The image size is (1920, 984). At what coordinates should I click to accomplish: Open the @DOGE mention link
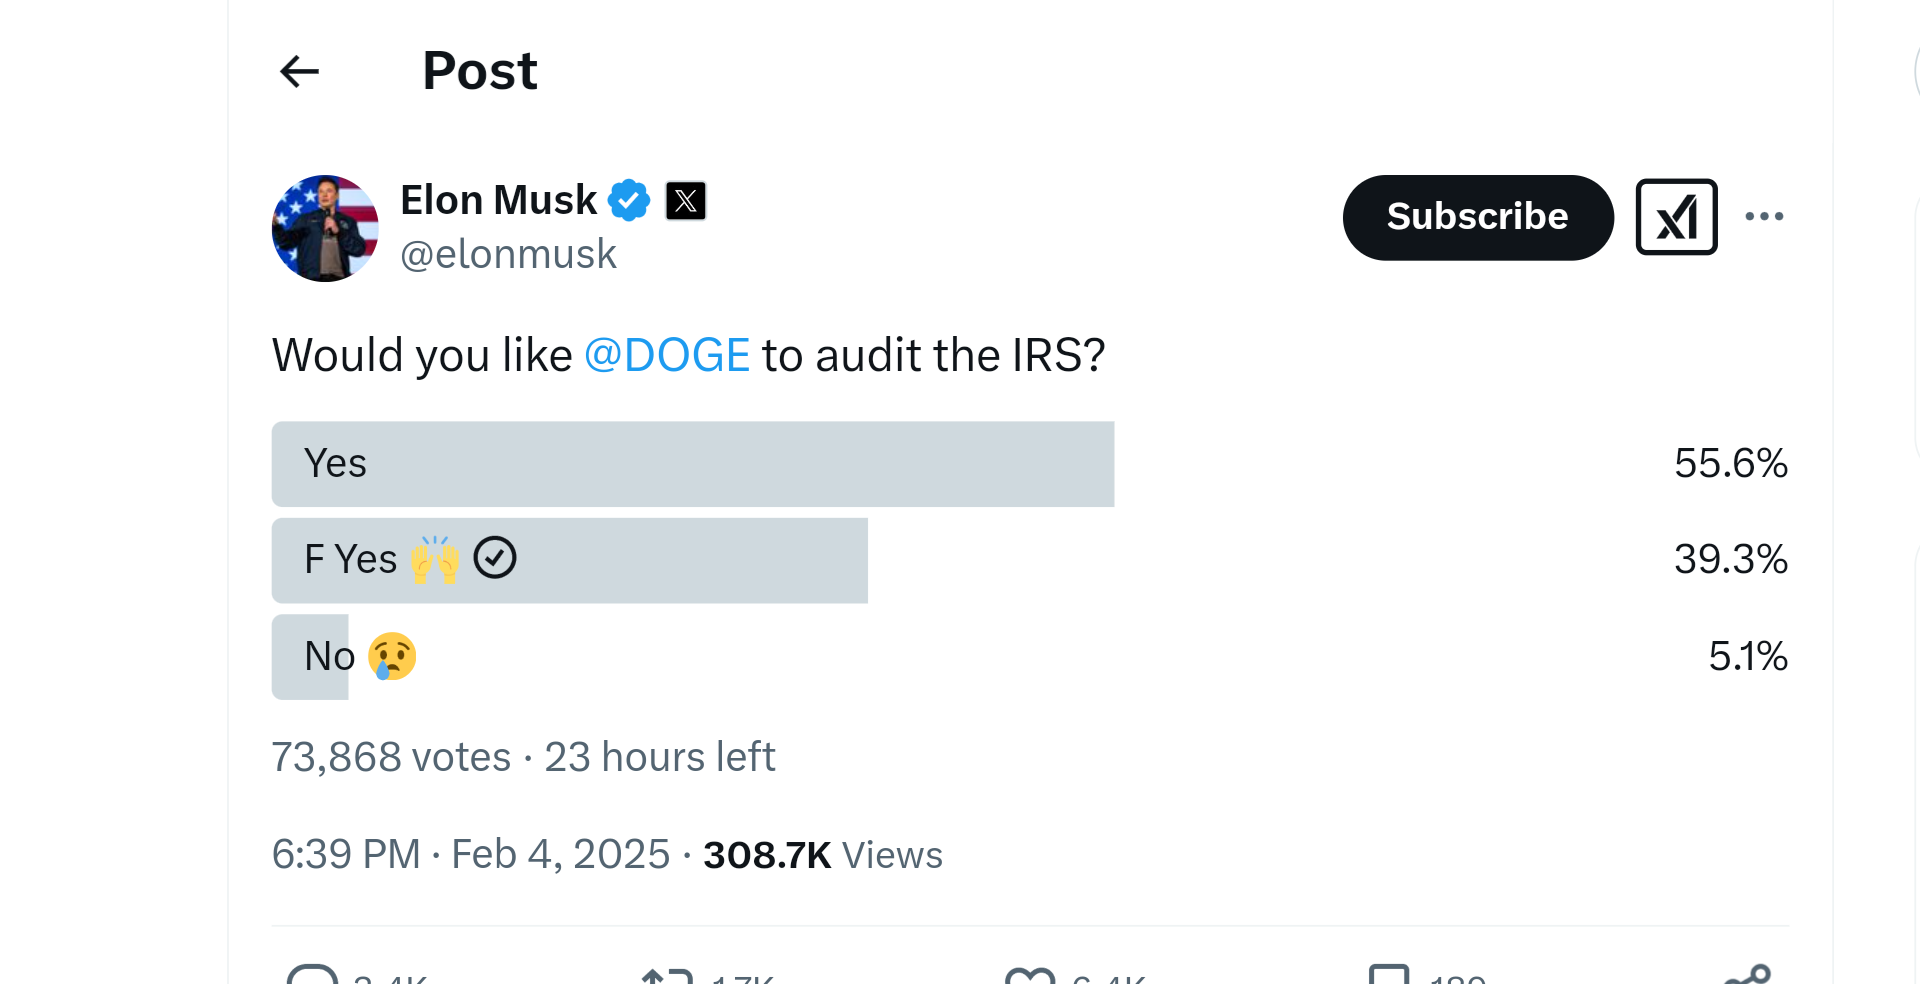tap(667, 355)
